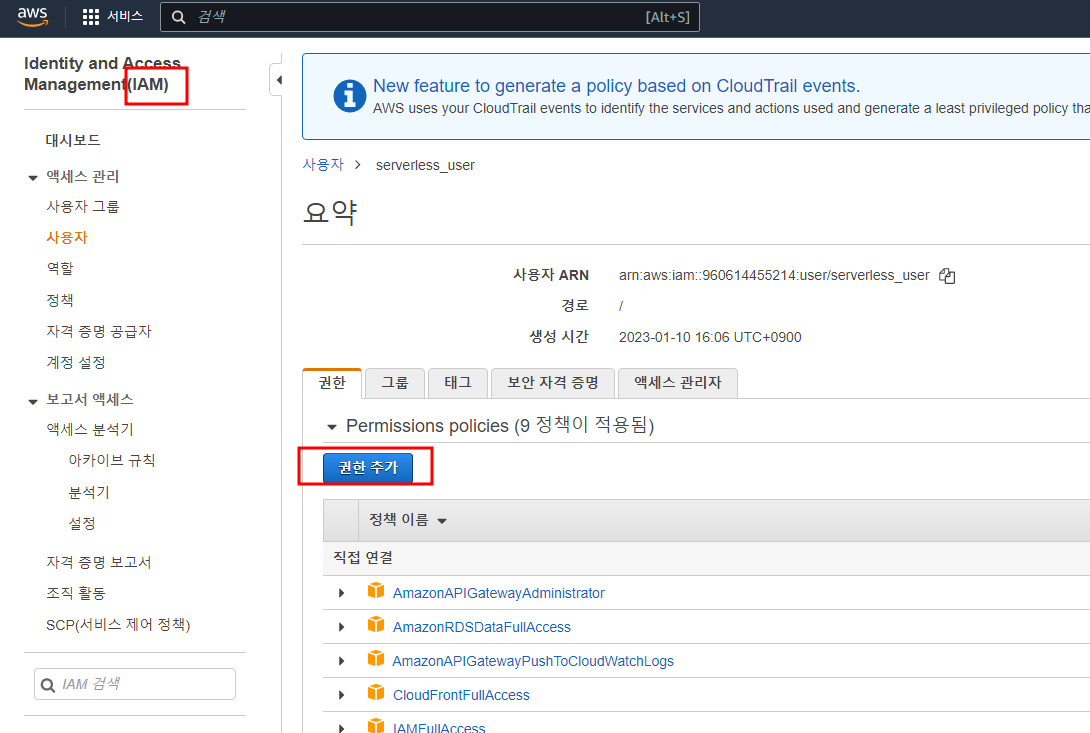Focus the top 검색 input field
Viewport: 1090px width, 733px height.
point(430,17)
